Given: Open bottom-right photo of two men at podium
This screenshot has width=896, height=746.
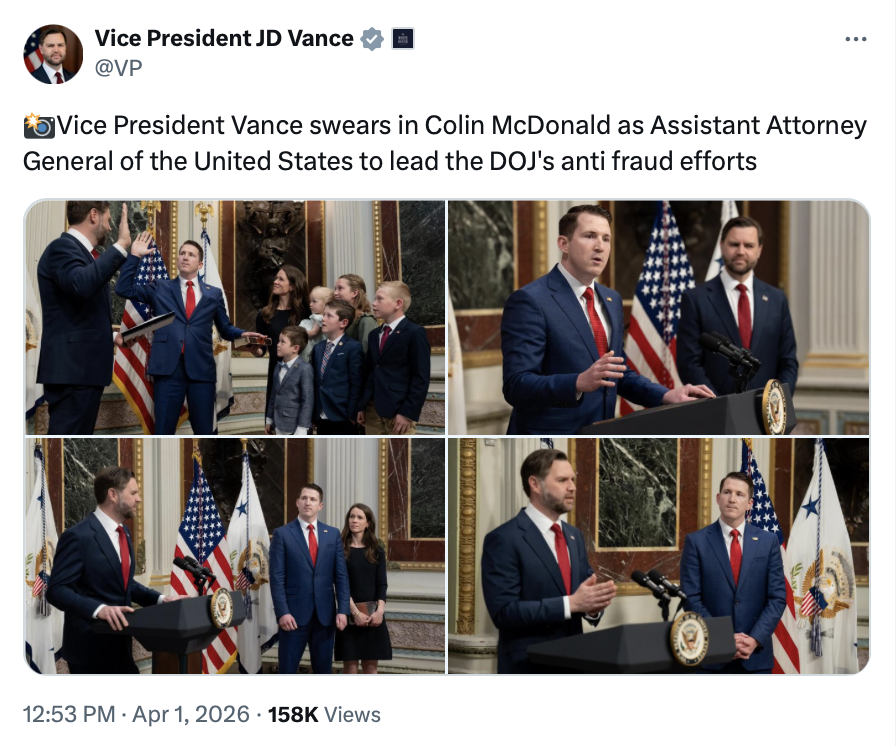Looking at the screenshot, I should tap(658, 556).
